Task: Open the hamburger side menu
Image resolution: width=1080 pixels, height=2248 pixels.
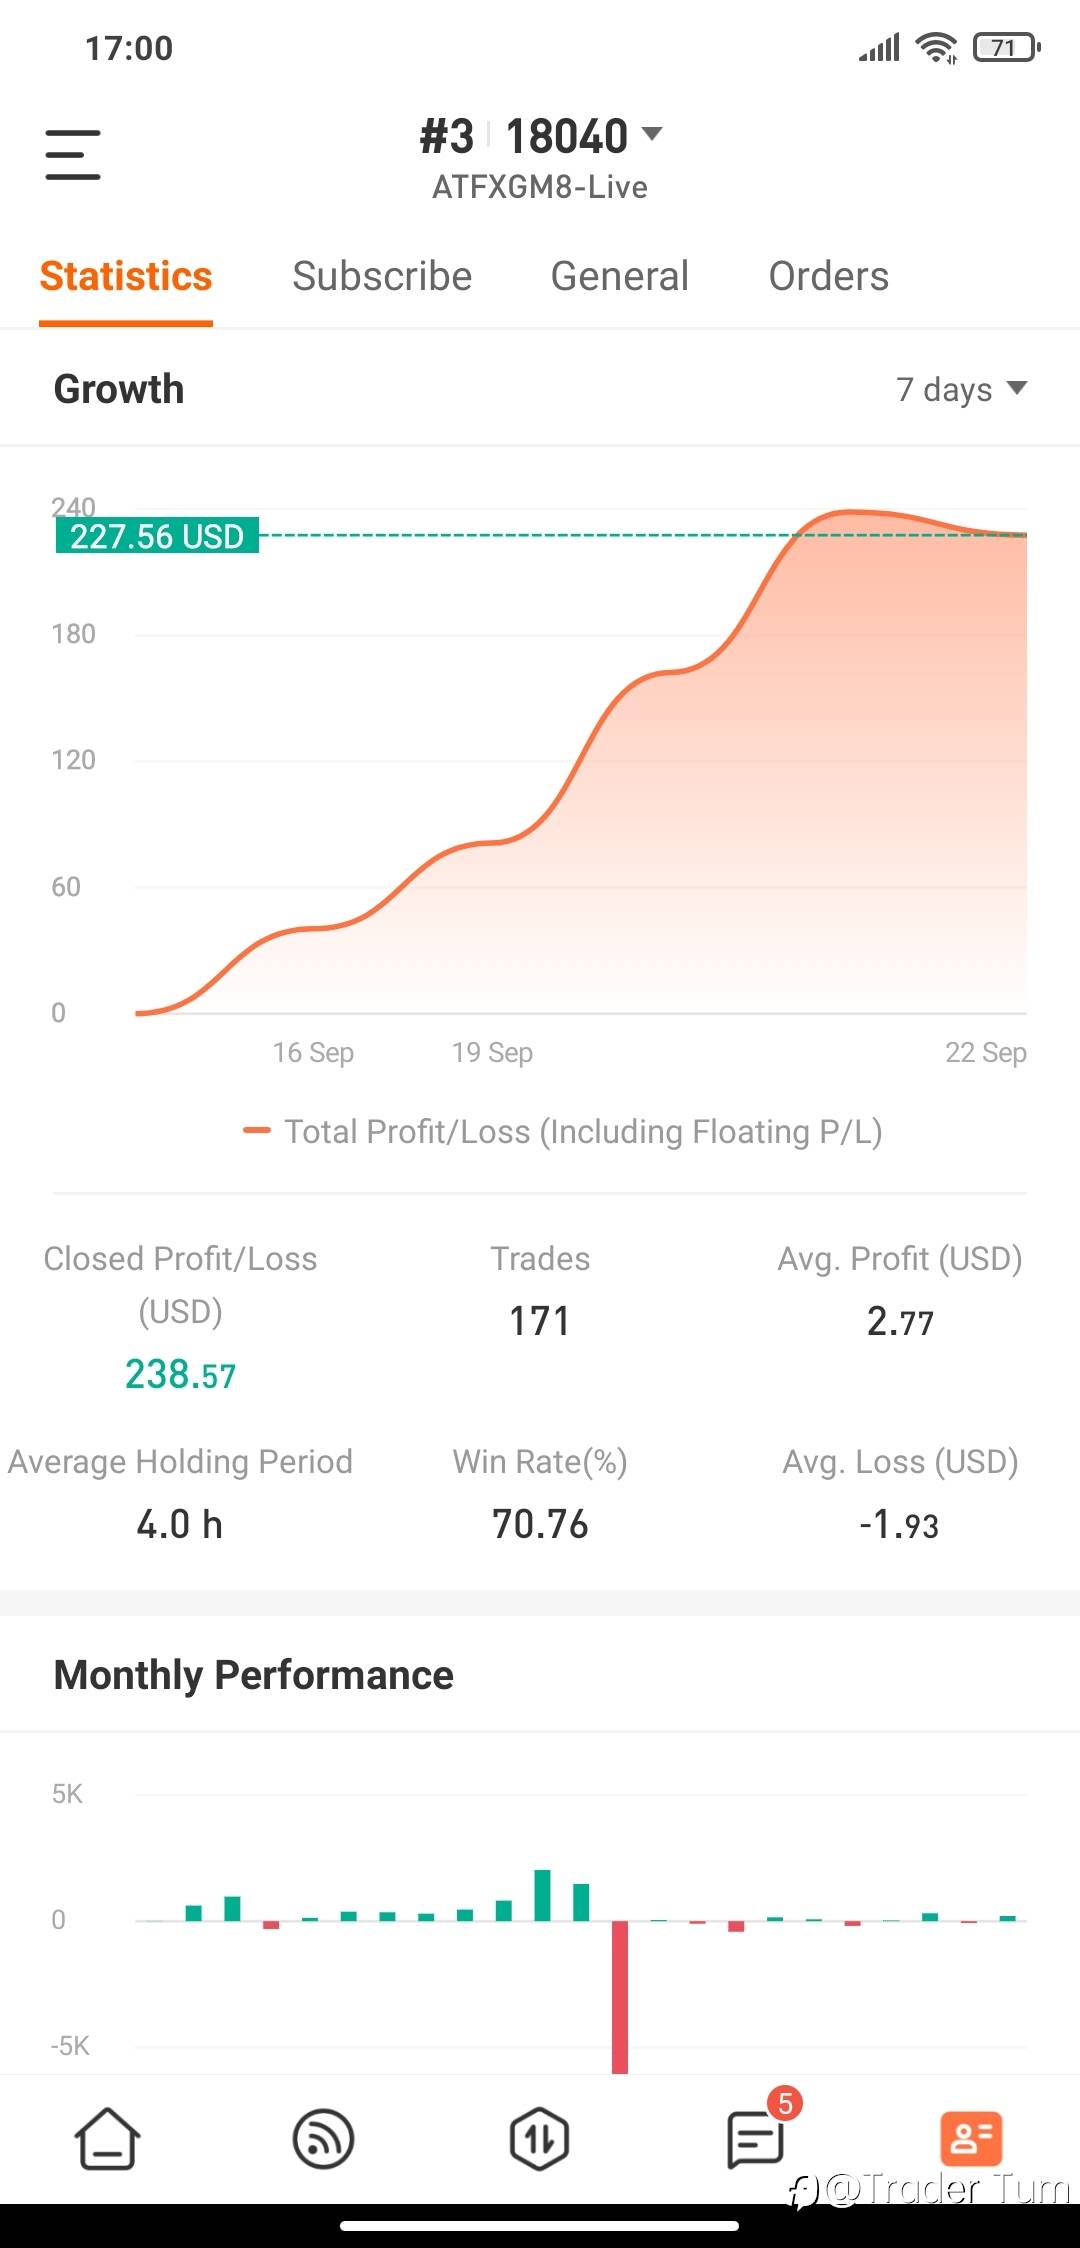Action: click(x=73, y=155)
